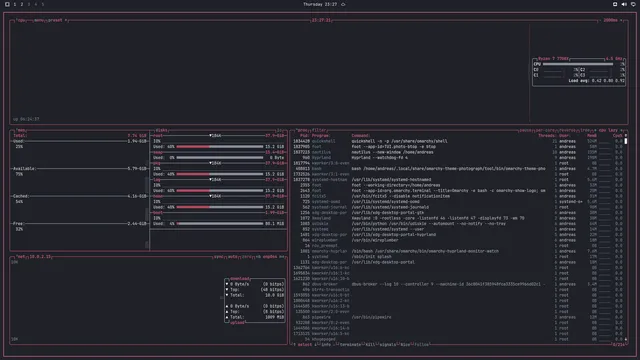The image size is (640, 360).
Task: Toggle the mem box label
Action: [x=20, y=130]
